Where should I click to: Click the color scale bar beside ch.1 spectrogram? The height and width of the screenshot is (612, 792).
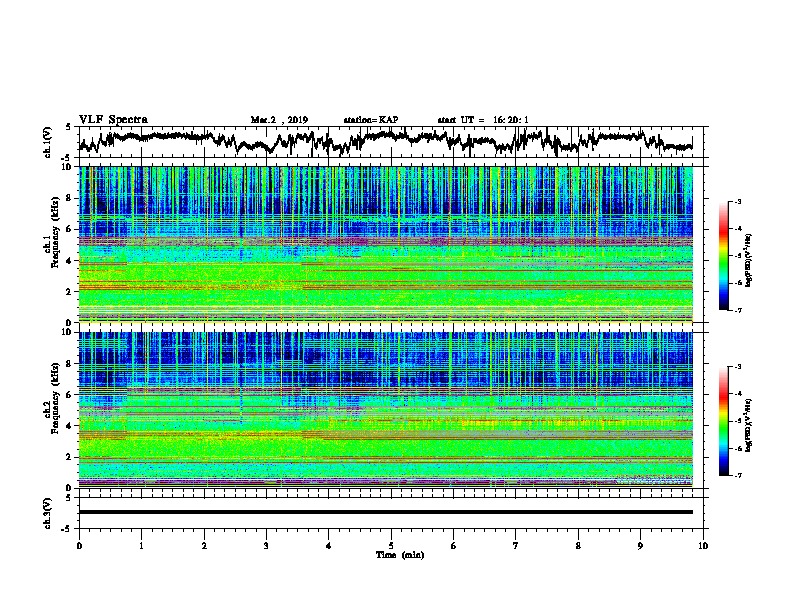pos(723,256)
